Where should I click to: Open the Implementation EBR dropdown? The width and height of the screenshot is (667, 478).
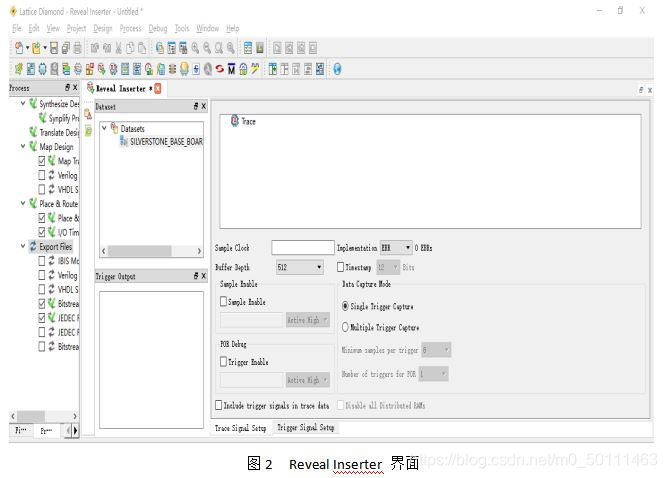[x=396, y=248]
